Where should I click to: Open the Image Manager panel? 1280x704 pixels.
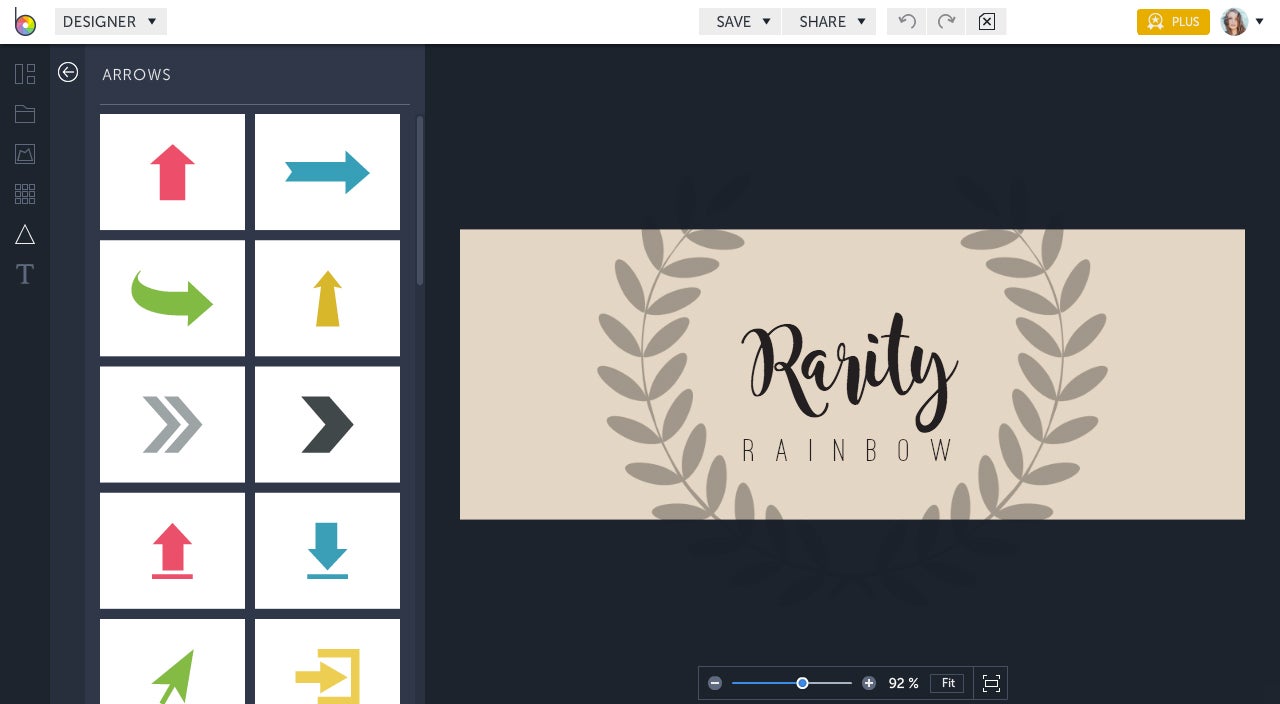coord(25,154)
